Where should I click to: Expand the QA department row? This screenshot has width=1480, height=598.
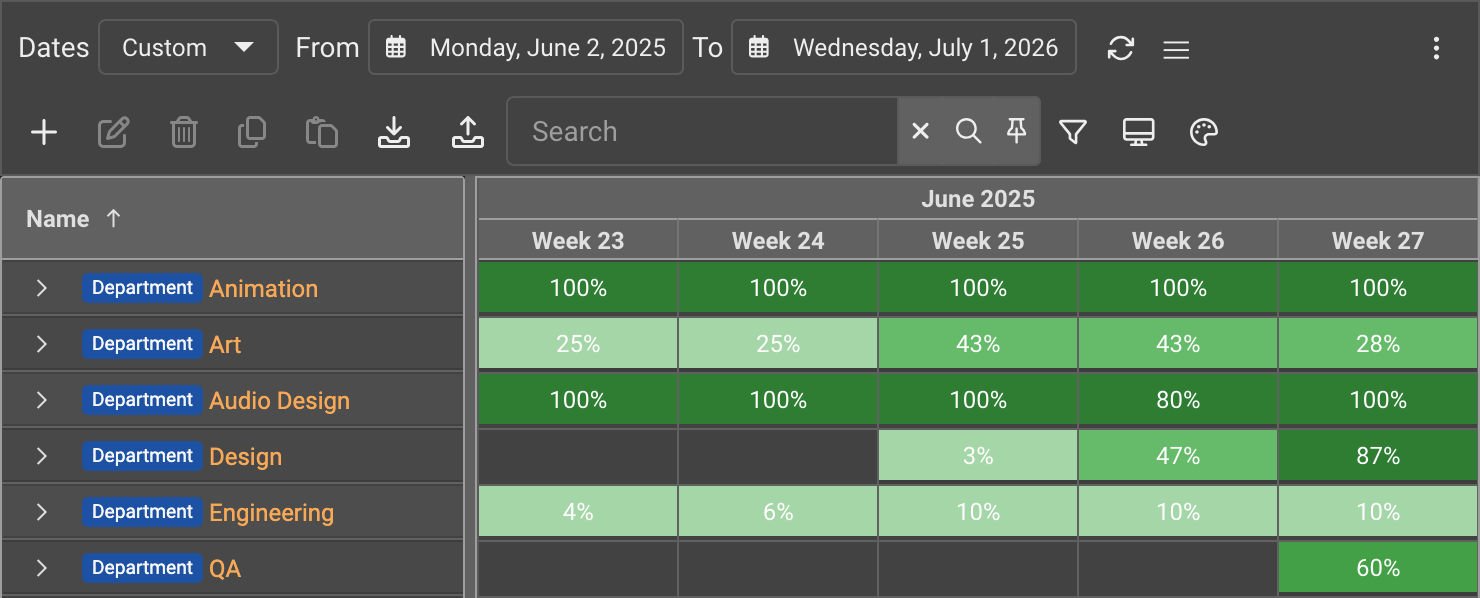click(x=41, y=568)
